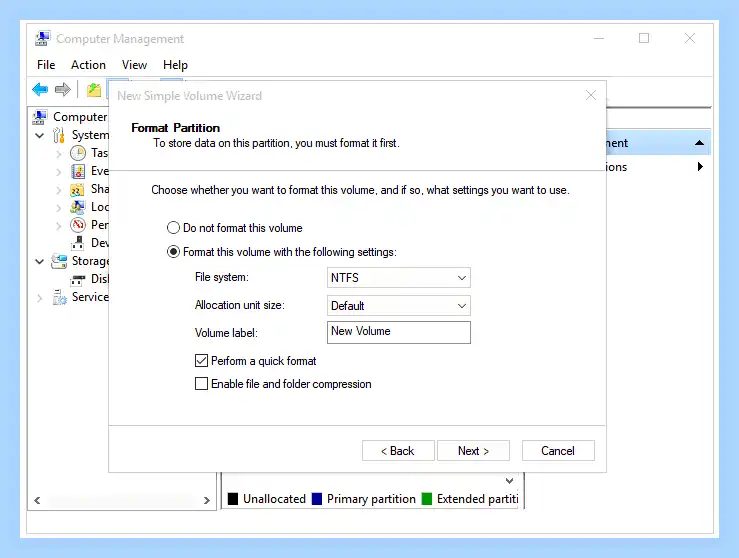Select the Computer Management root node icon
Viewport: 739px width, 558px height.
click(x=40, y=117)
